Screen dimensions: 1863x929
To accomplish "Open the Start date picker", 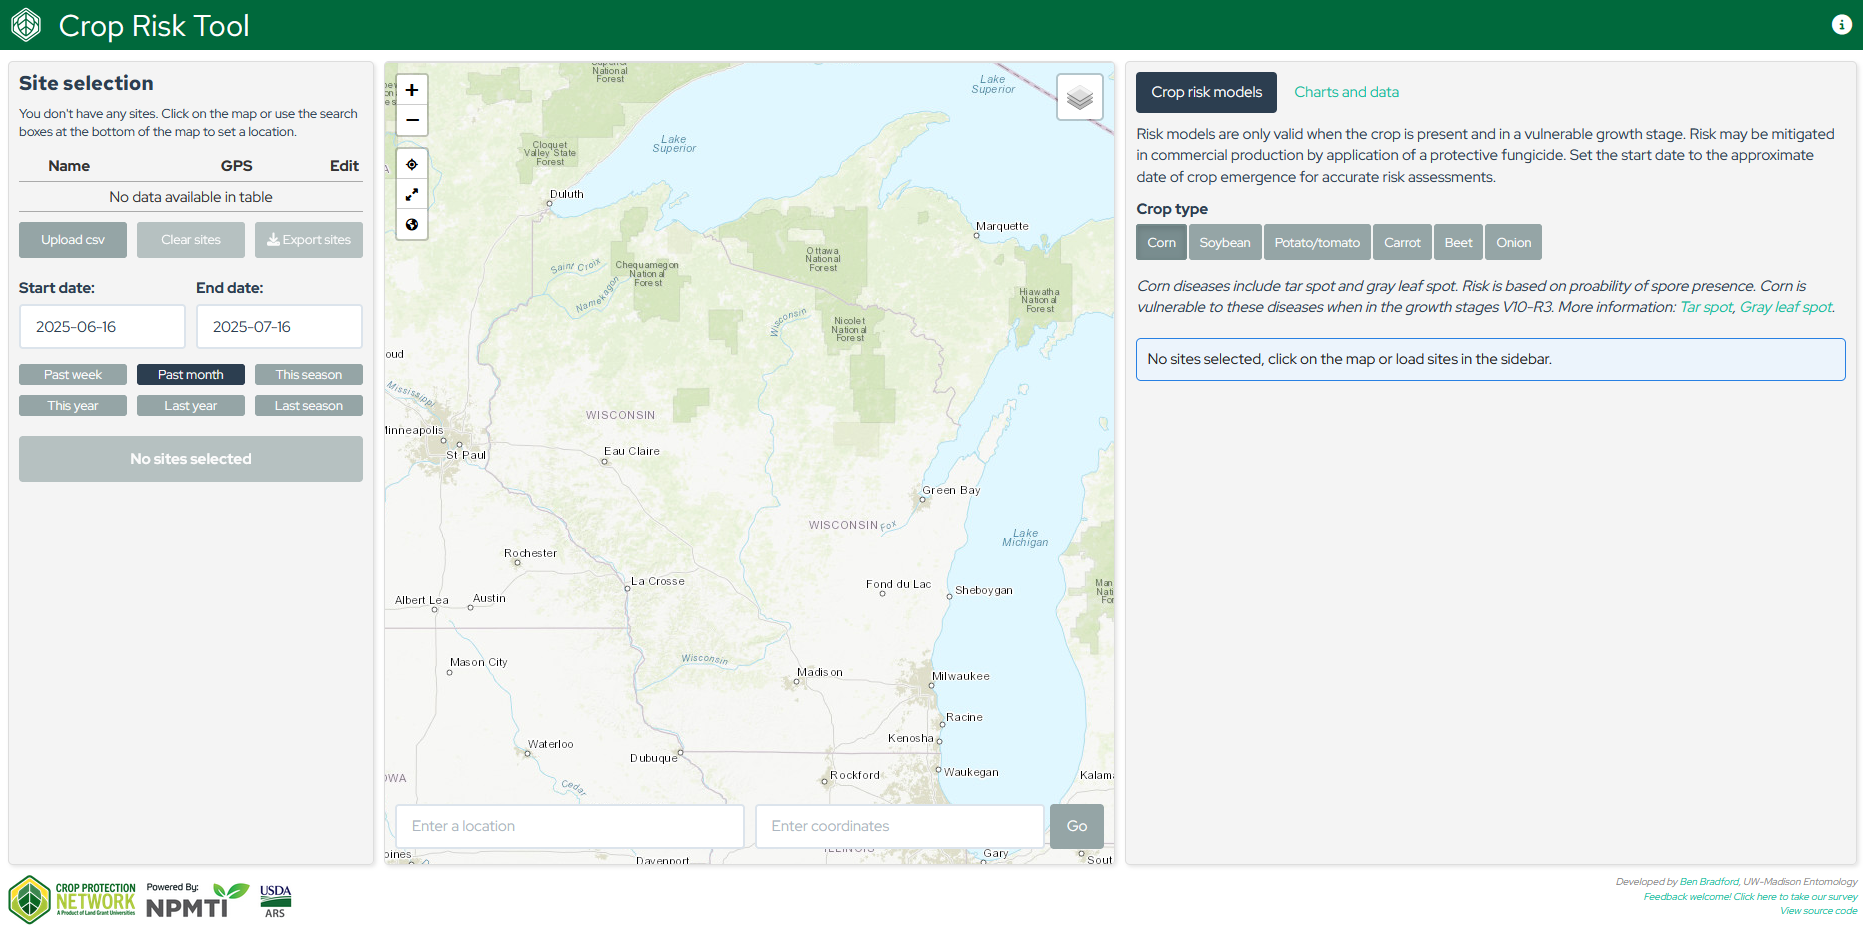I will tap(102, 327).
